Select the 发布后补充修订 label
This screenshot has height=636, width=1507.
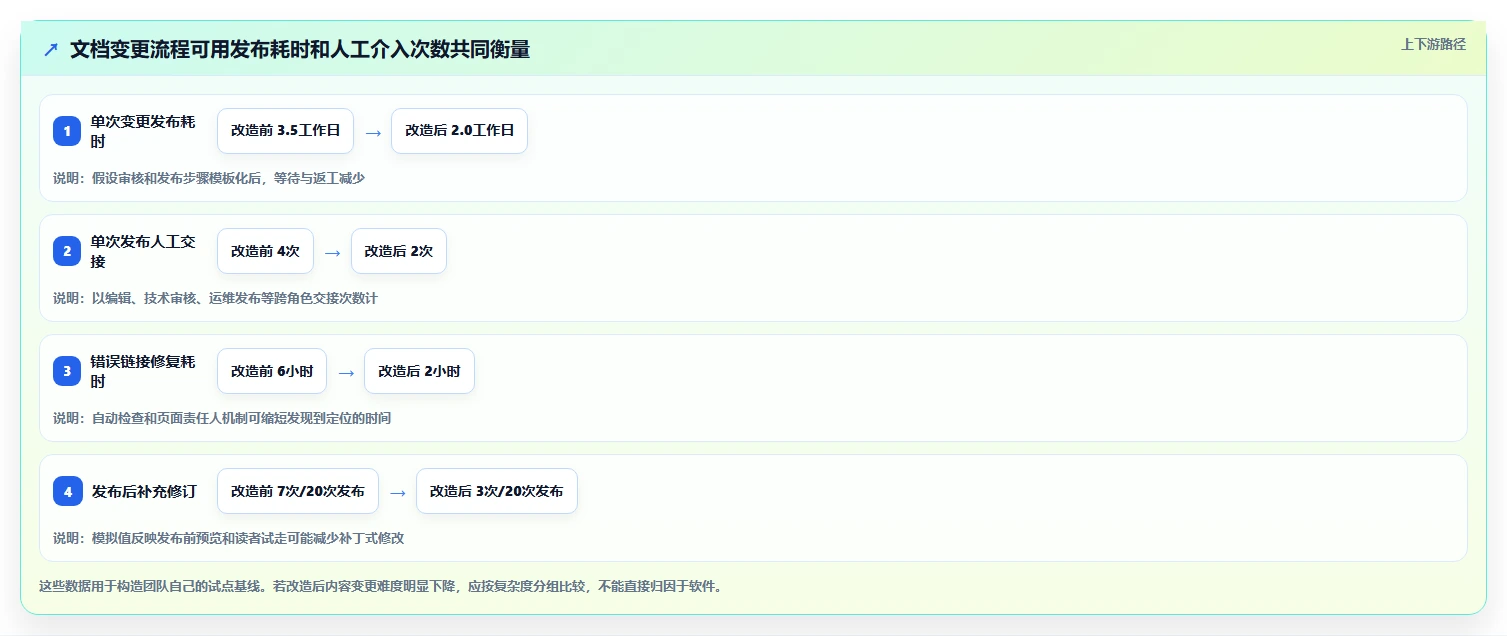pos(144,491)
